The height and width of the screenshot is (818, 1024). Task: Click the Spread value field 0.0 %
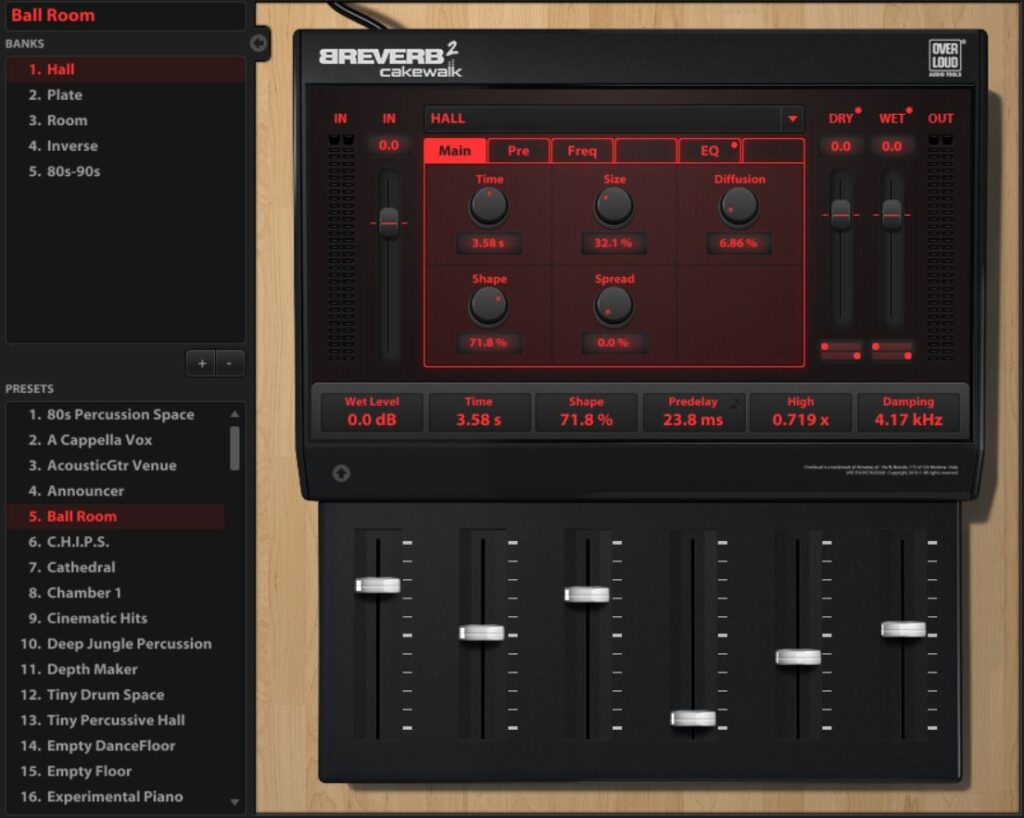pos(613,343)
